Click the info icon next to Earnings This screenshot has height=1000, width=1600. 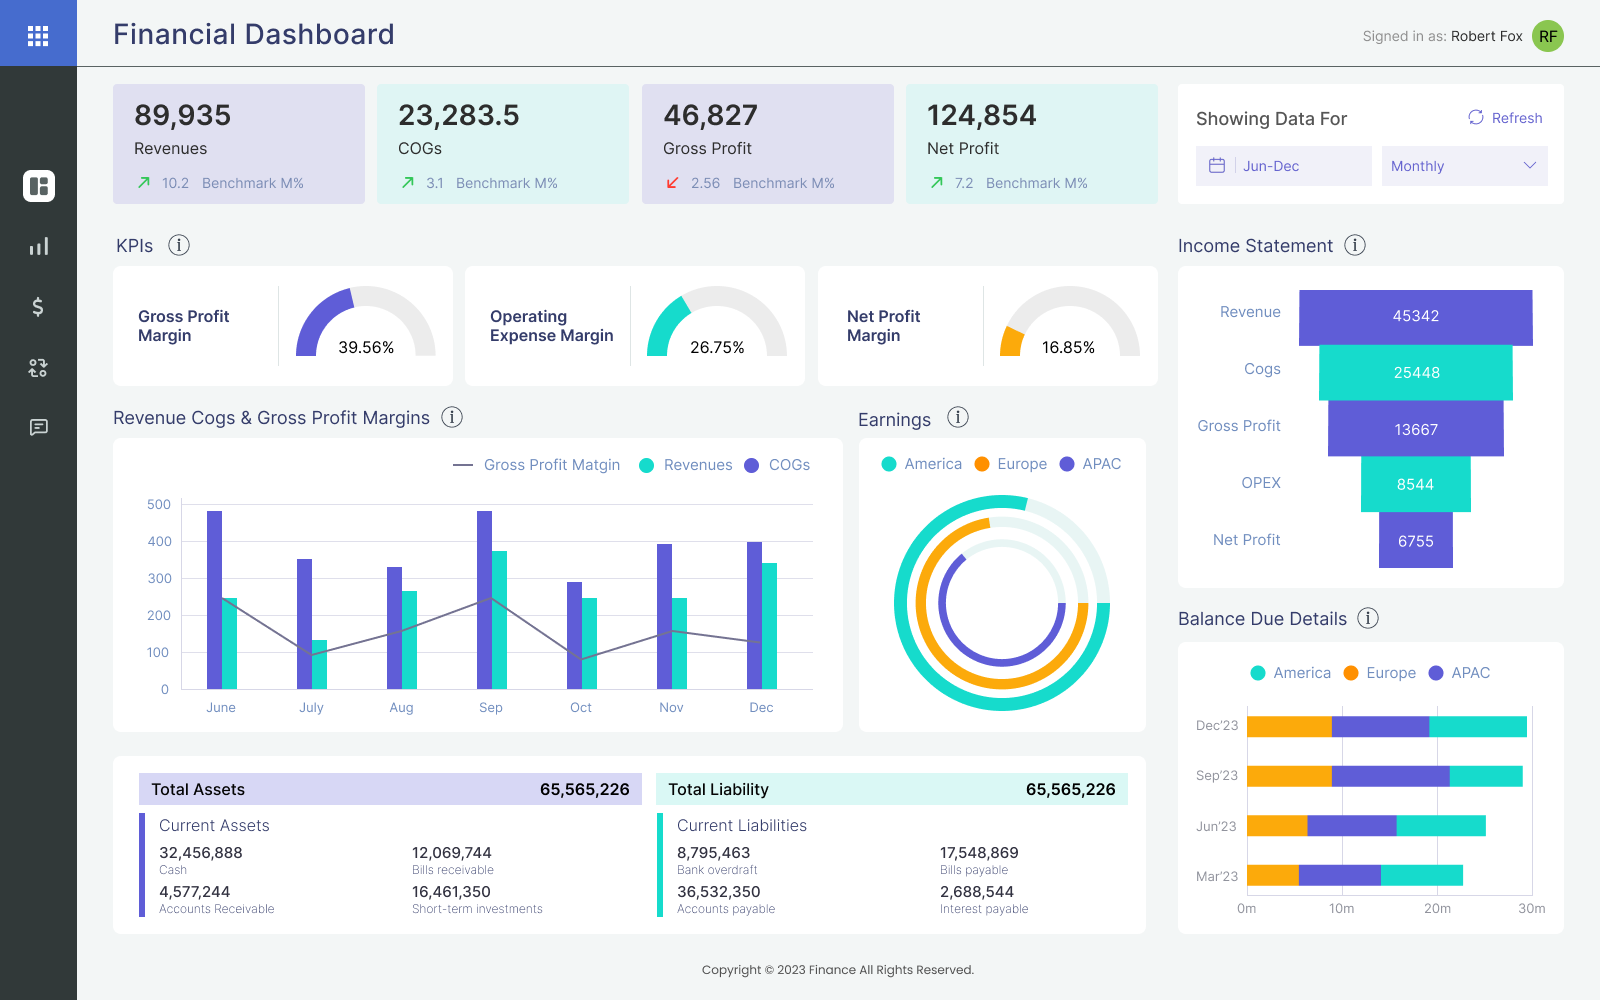tap(958, 418)
